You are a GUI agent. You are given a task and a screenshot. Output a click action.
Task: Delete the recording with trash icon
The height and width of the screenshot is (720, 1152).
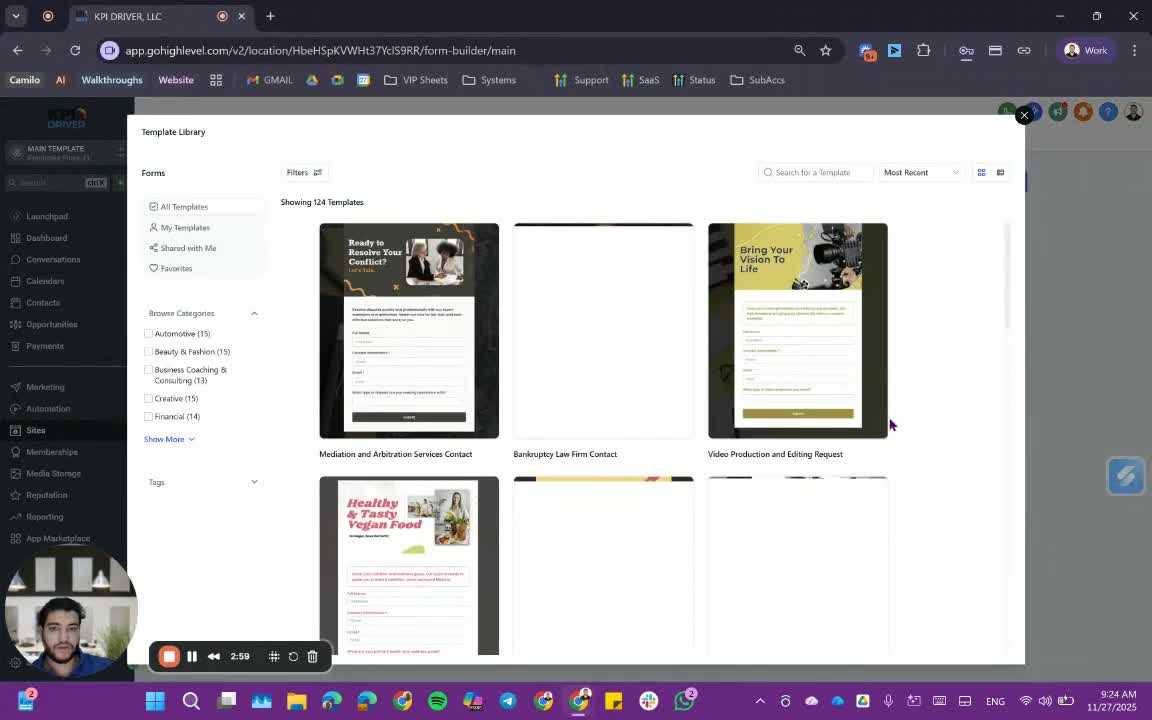click(312, 657)
